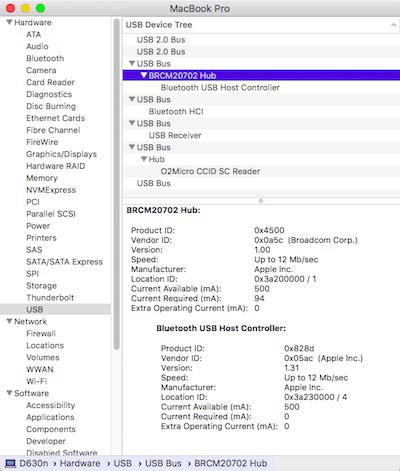The image size is (400, 471).
Task: Collapse the Hub triangle above O2Micro reader
Action: (x=144, y=159)
